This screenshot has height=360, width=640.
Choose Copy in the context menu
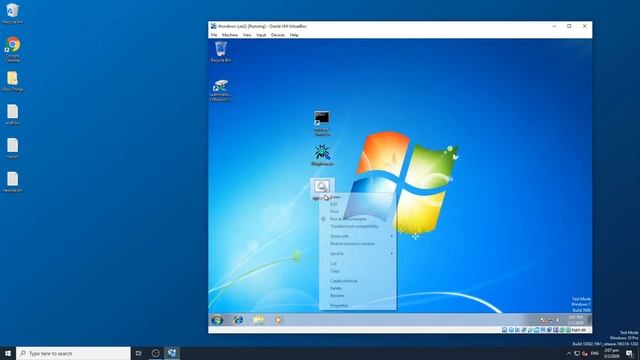[357, 271]
